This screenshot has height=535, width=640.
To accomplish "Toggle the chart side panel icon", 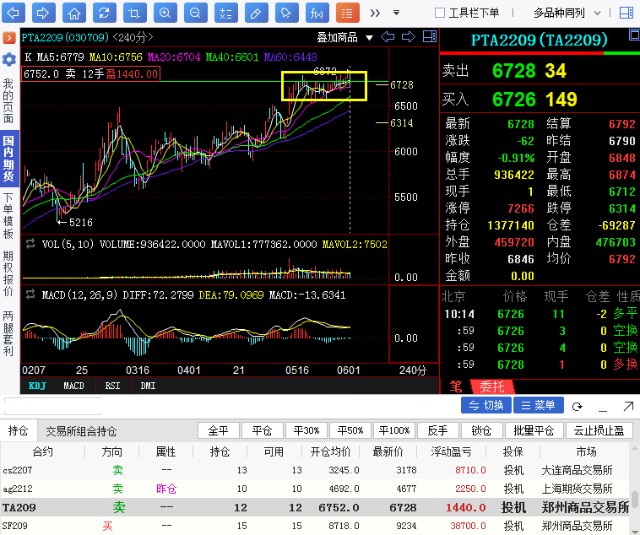I will [429, 37].
